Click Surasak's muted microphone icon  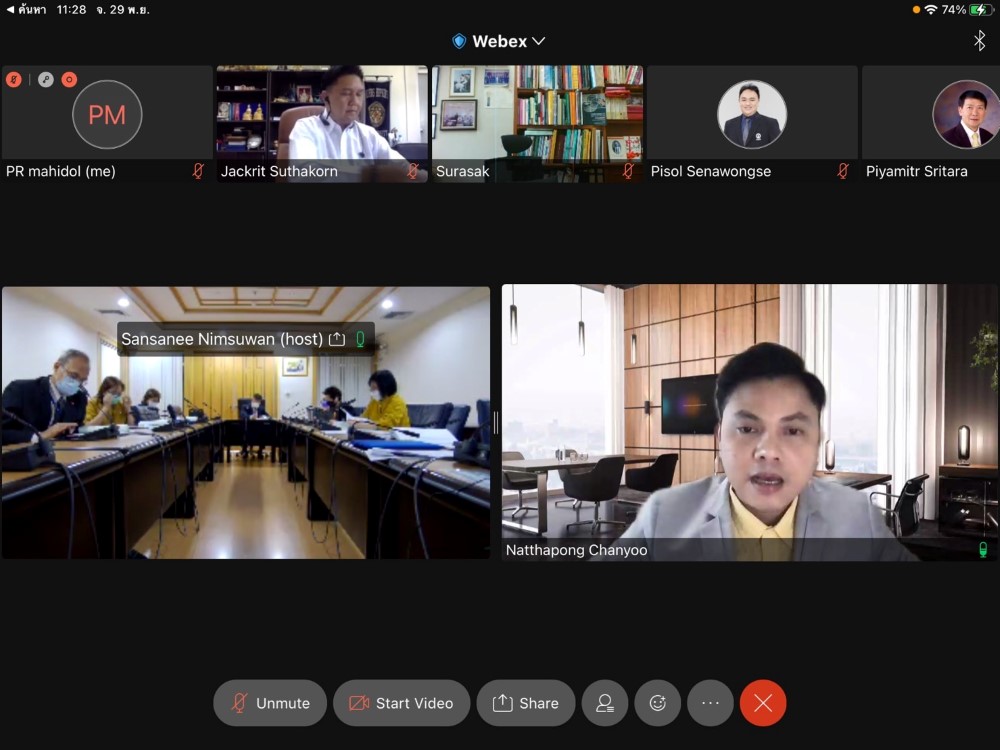[628, 171]
